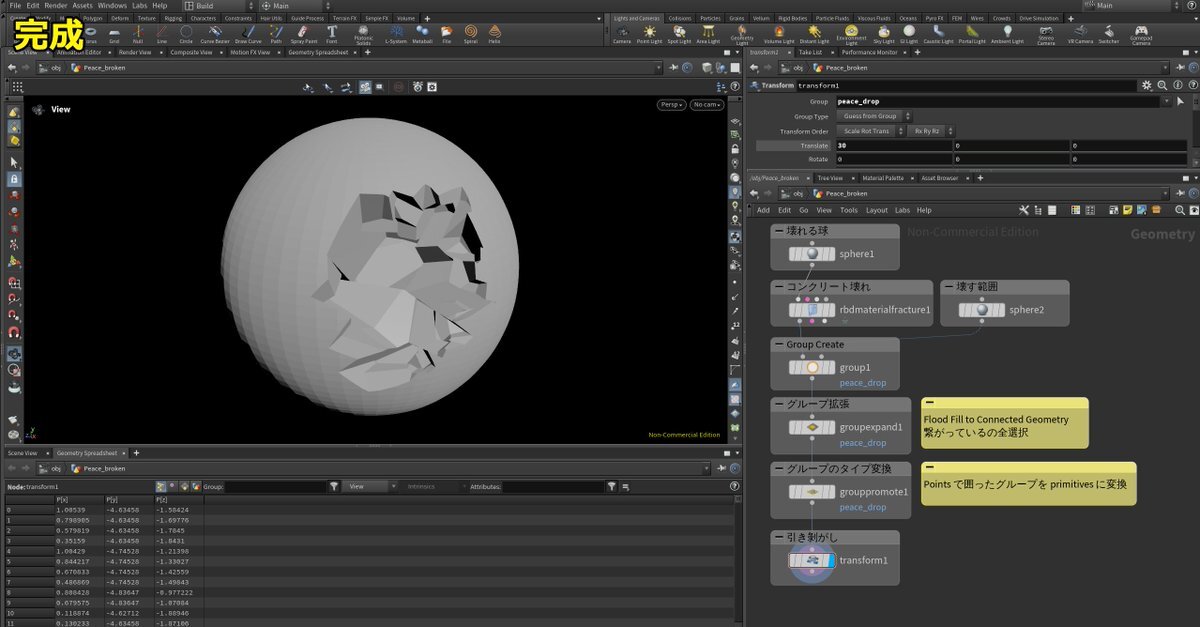Toggle the points display in Geometry Spreadsheet
The width and height of the screenshot is (1200, 627).
pyautogui.click(x=162, y=487)
